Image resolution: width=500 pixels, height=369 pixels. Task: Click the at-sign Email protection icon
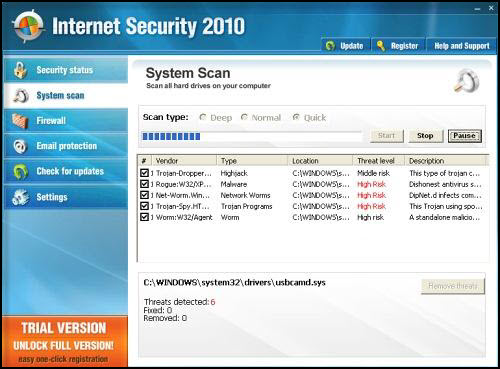tap(20, 146)
